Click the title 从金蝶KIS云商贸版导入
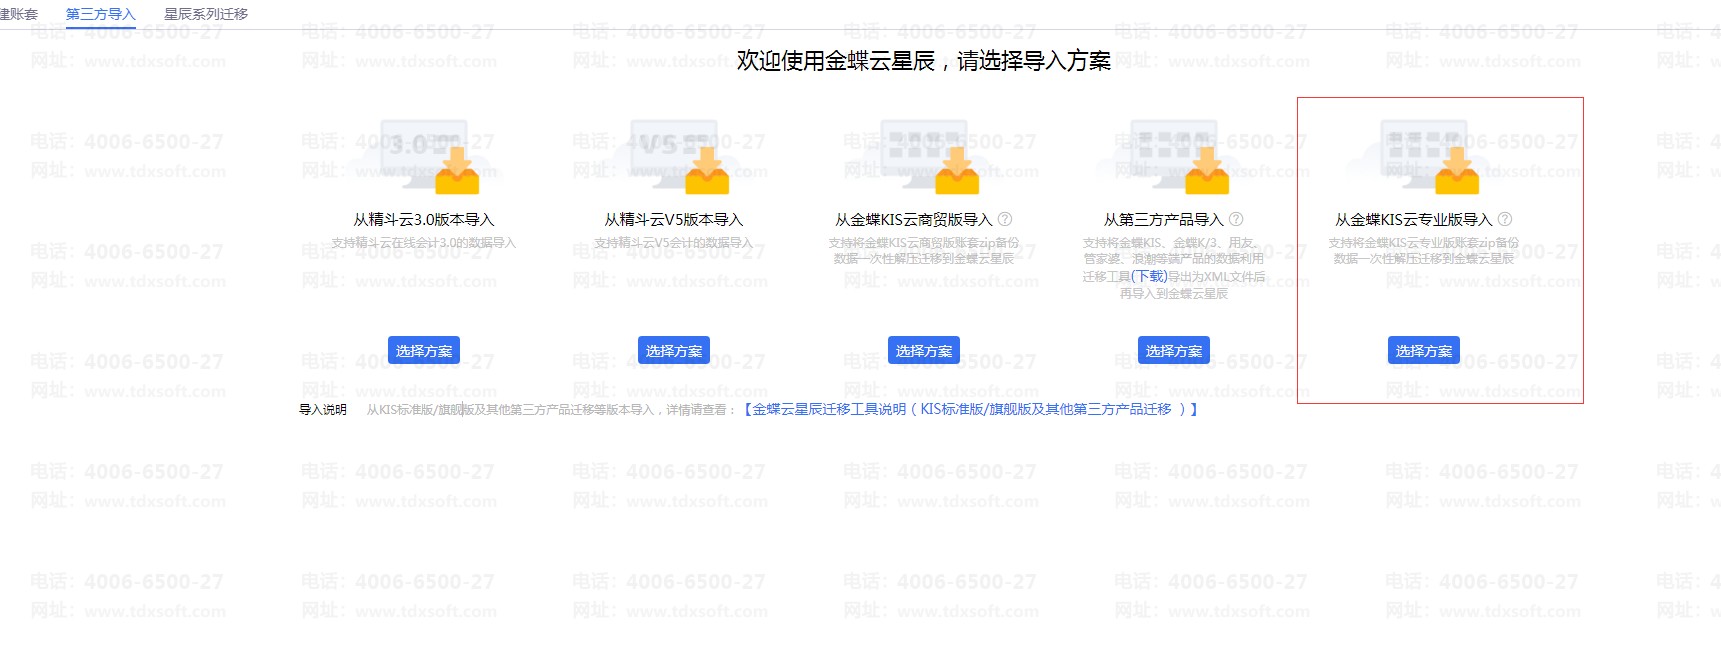 point(914,219)
